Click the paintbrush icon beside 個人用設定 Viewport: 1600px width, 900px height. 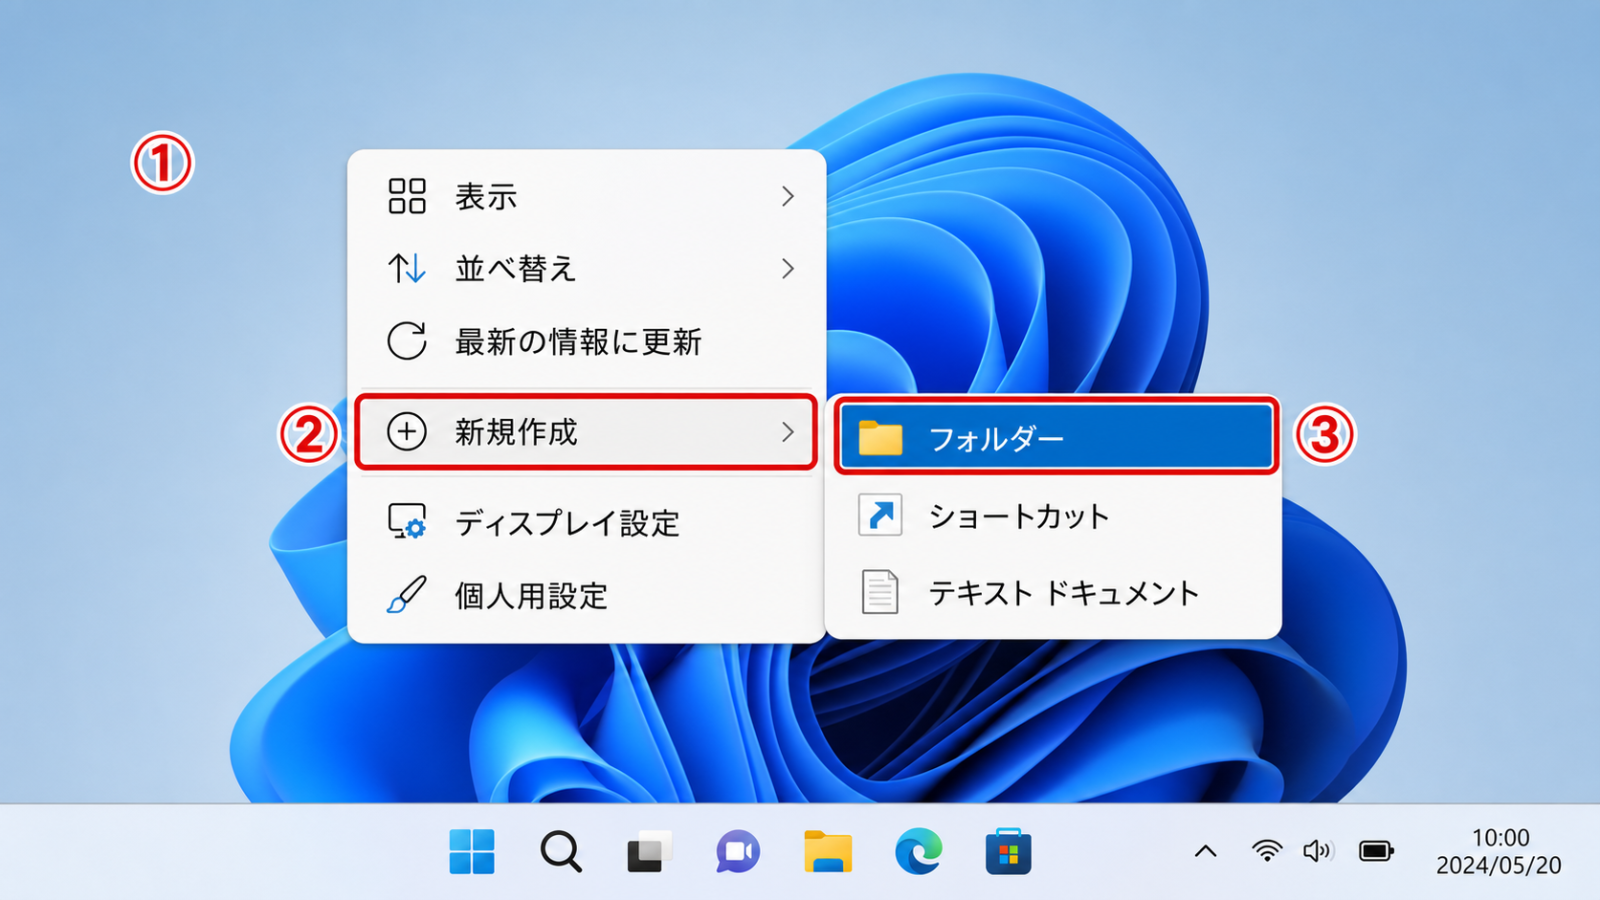[x=407, y=595]
